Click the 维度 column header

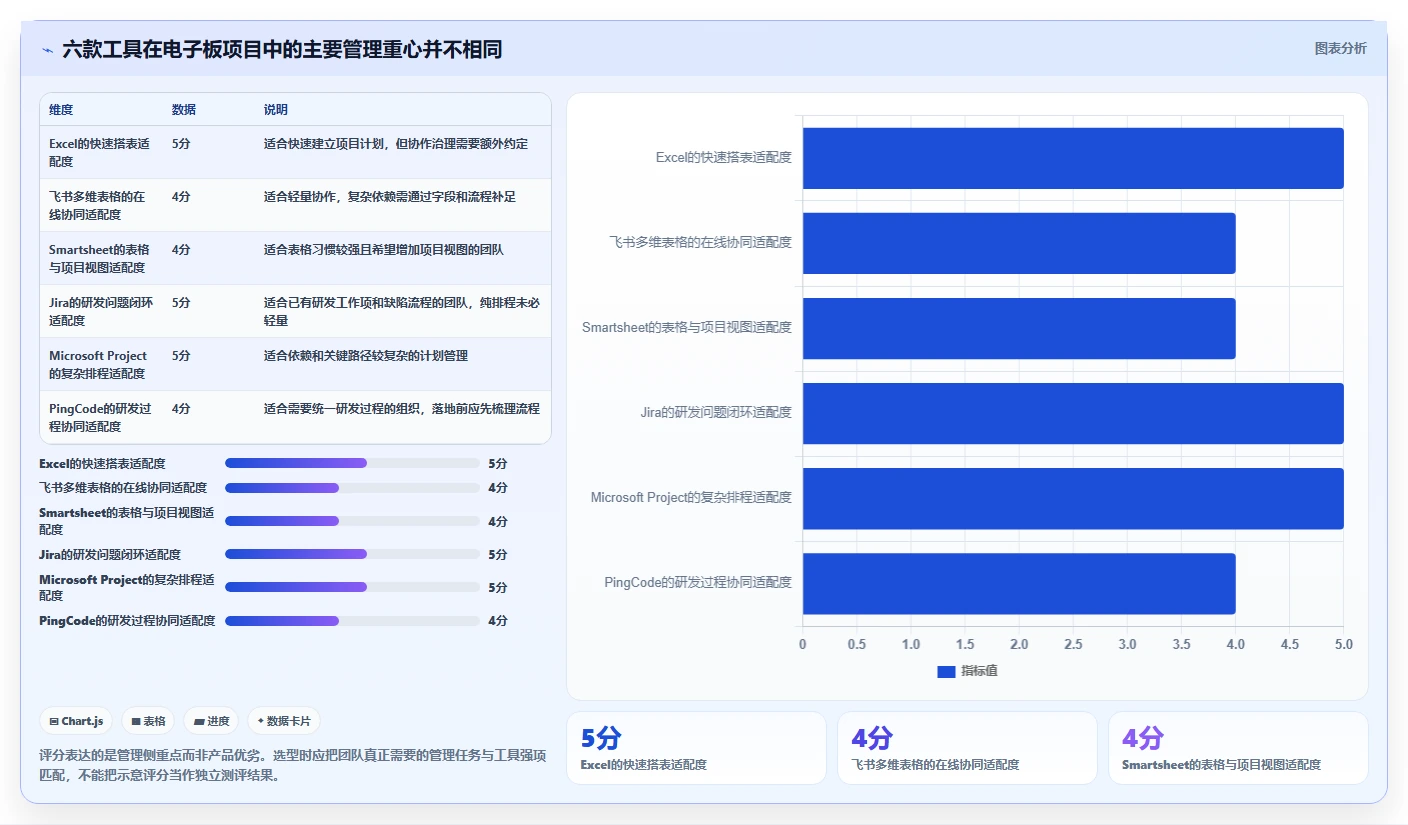pyautogui.click(x=61, y=110)
